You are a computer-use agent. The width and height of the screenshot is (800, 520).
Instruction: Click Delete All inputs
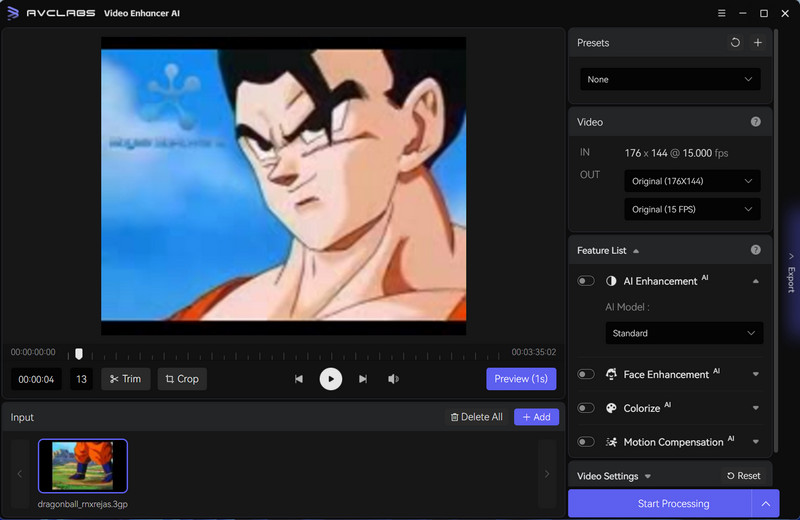tap(476, 417)
